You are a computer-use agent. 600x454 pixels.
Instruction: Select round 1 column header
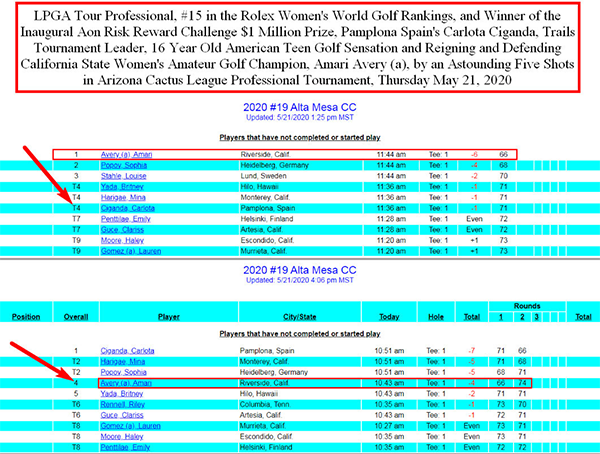click(x=501, y=317)
